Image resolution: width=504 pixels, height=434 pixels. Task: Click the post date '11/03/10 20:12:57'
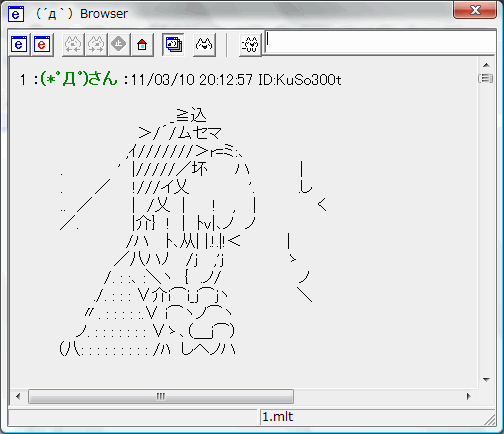tap(192, 80)
